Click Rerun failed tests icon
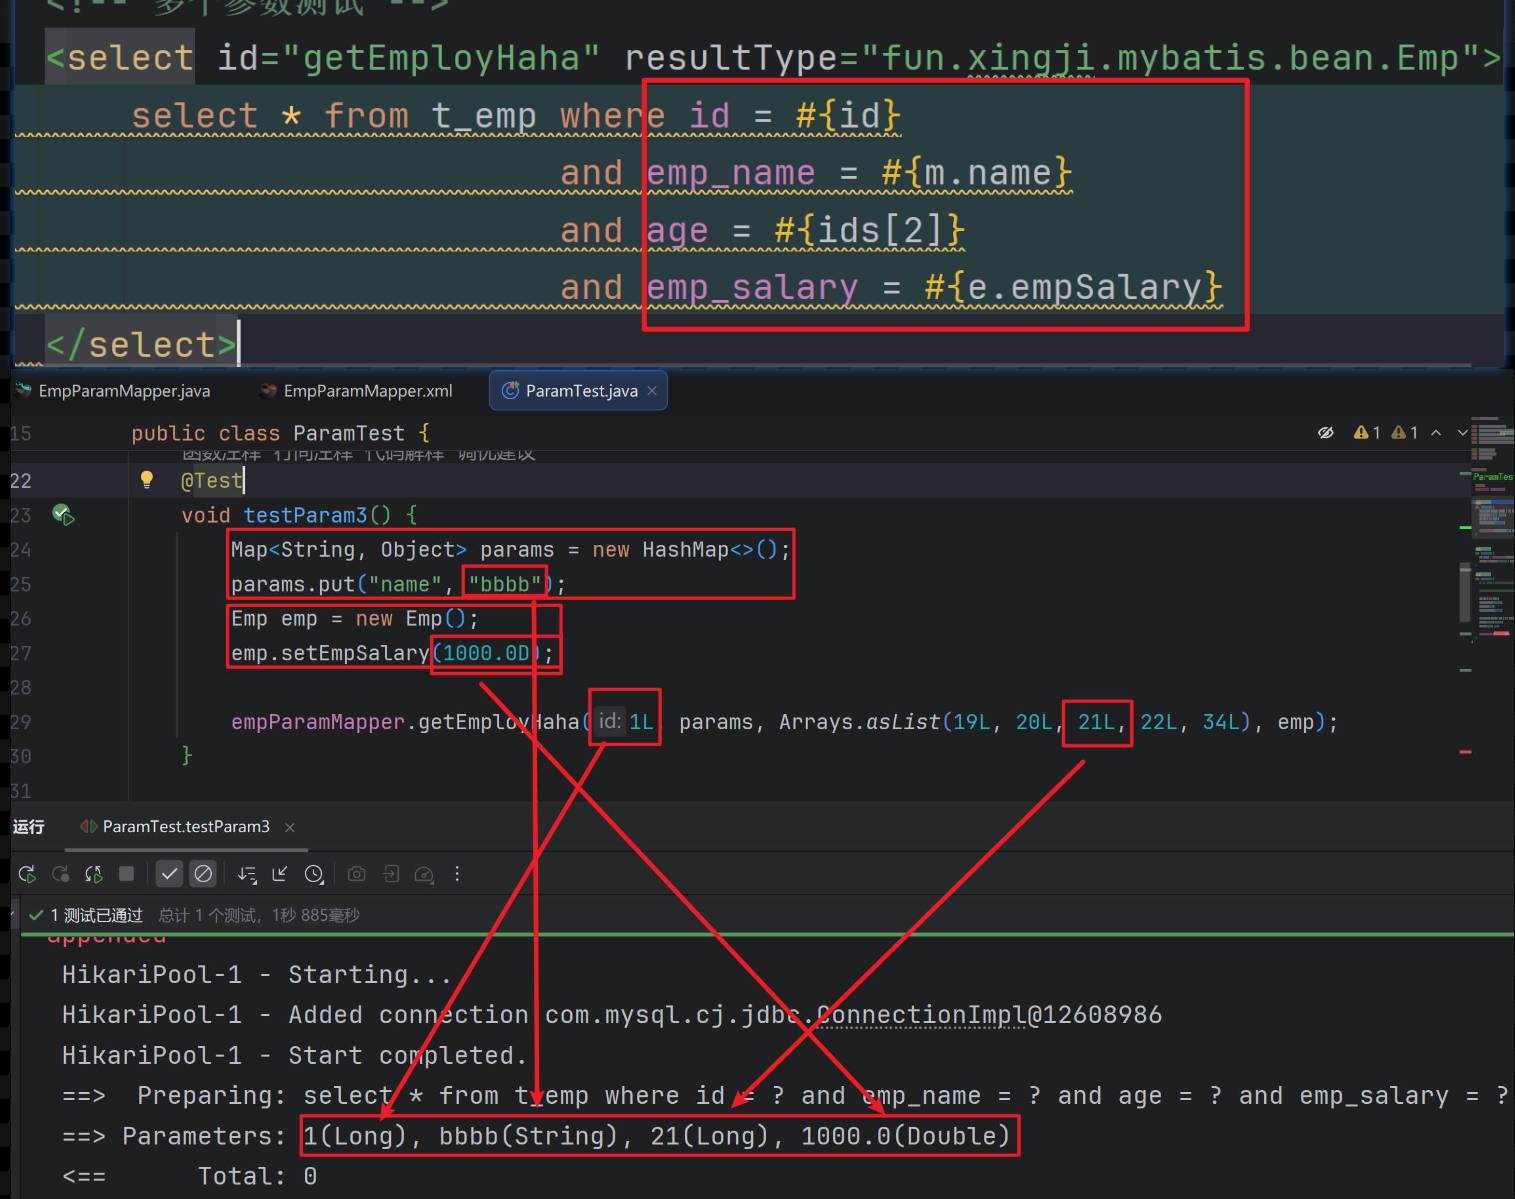This screenshot has width=1515, height=1199. (61, 874)
